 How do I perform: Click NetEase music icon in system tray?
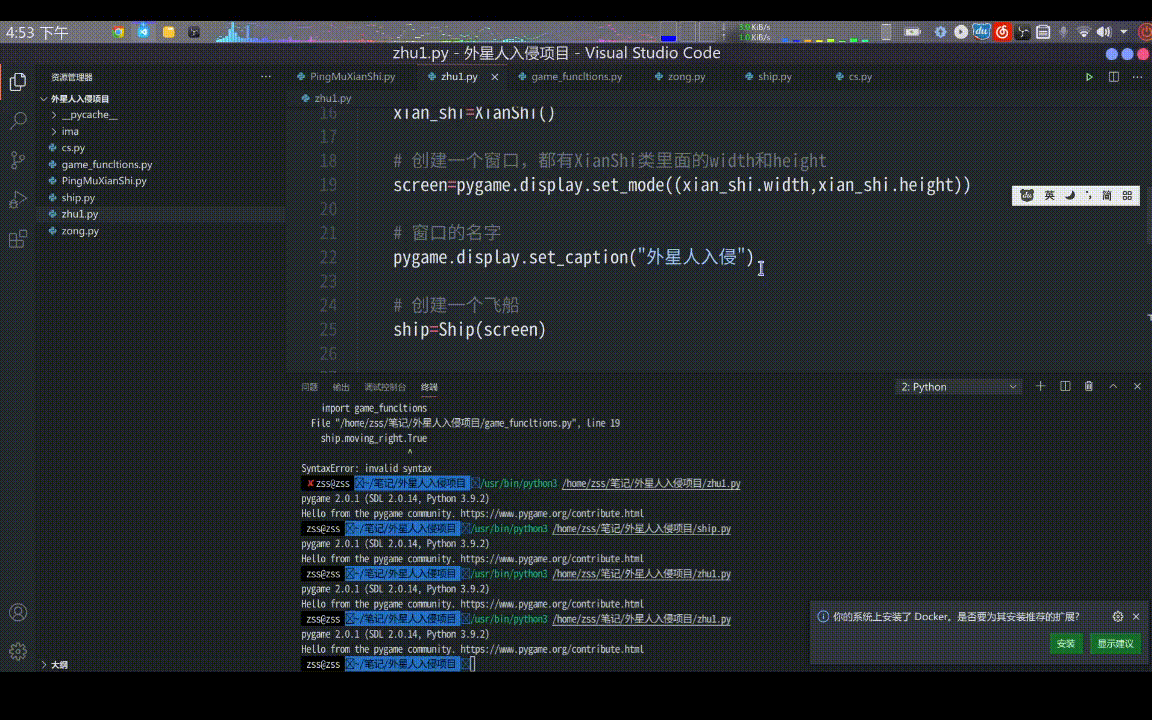click(1002, 32)
